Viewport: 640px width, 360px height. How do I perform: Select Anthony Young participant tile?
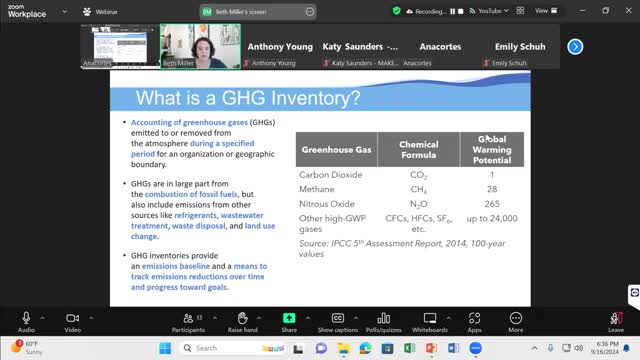pyautogui.click(x=280, y=47)
